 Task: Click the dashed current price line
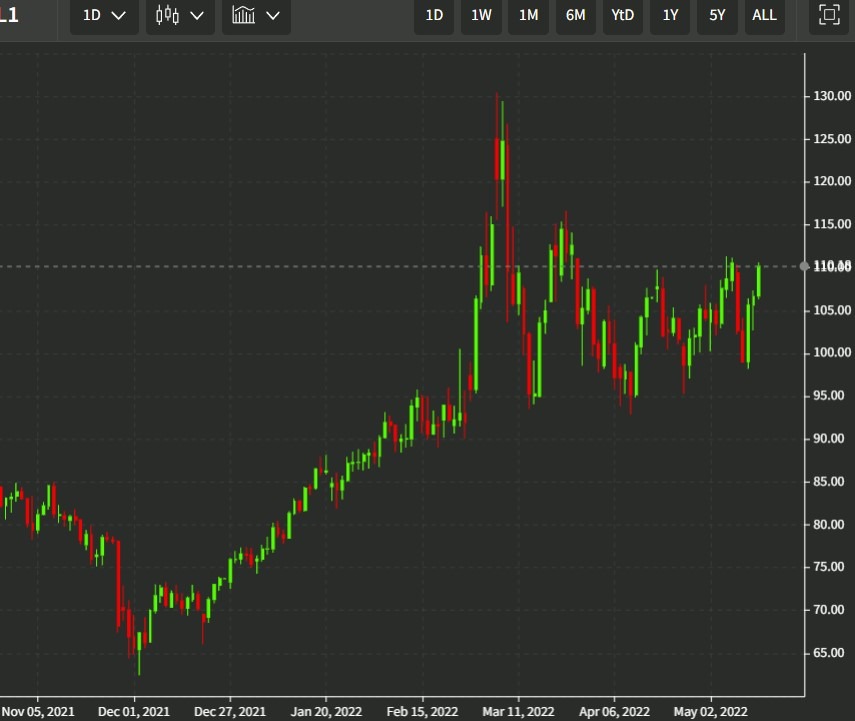pyautogui.click(x=300, y=266)
